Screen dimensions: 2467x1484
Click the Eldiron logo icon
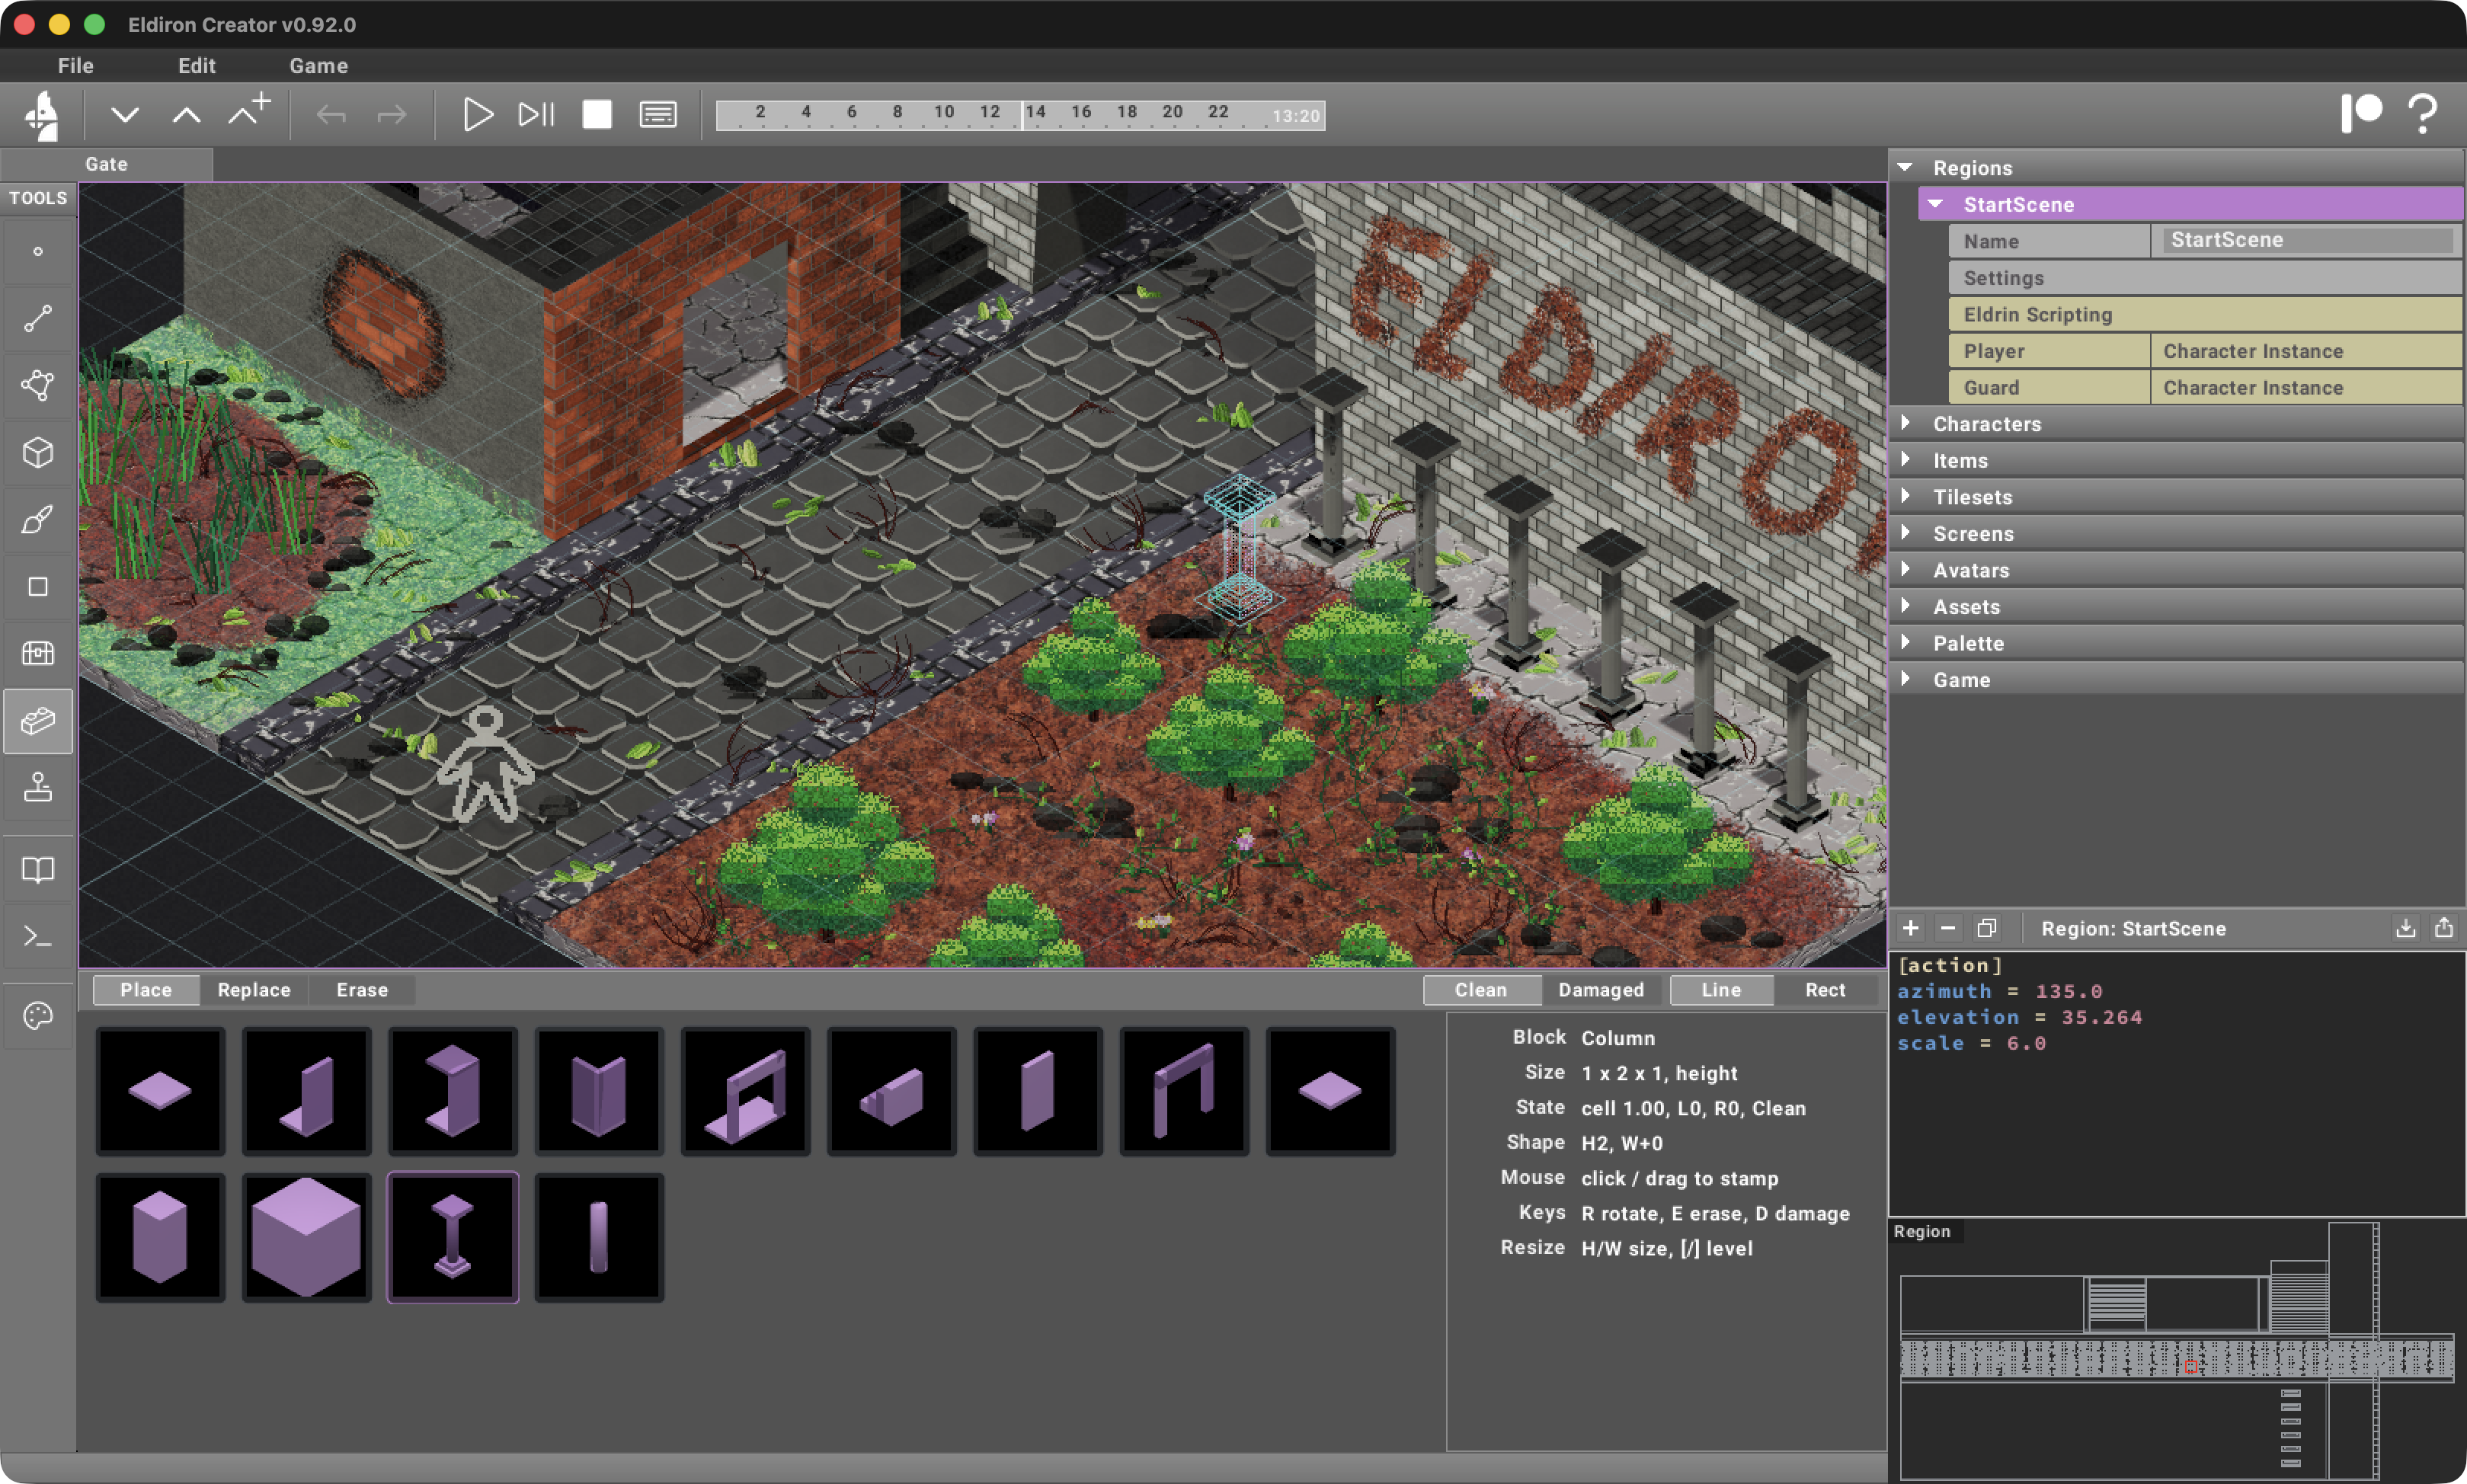(42, 115)
